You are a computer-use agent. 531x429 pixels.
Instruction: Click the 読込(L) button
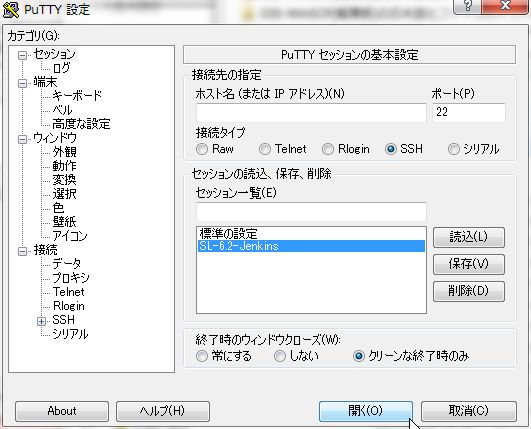[x=469, y=237]
